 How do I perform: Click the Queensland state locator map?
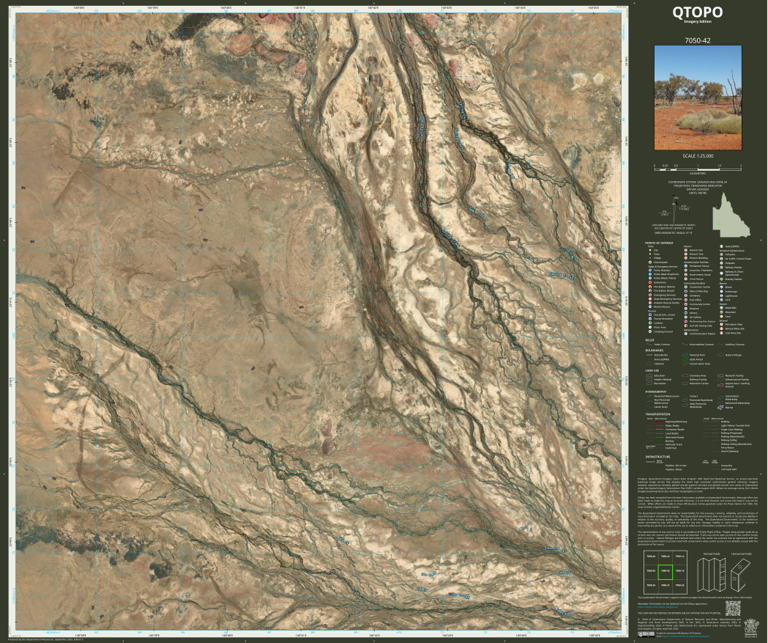coord(731,215)
